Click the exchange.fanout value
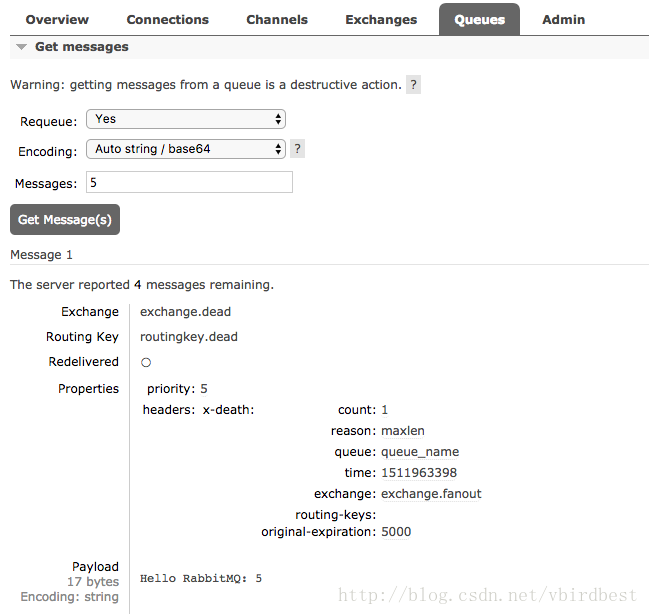This screenshot has width=649, height=615. click(x=431, y=494)
